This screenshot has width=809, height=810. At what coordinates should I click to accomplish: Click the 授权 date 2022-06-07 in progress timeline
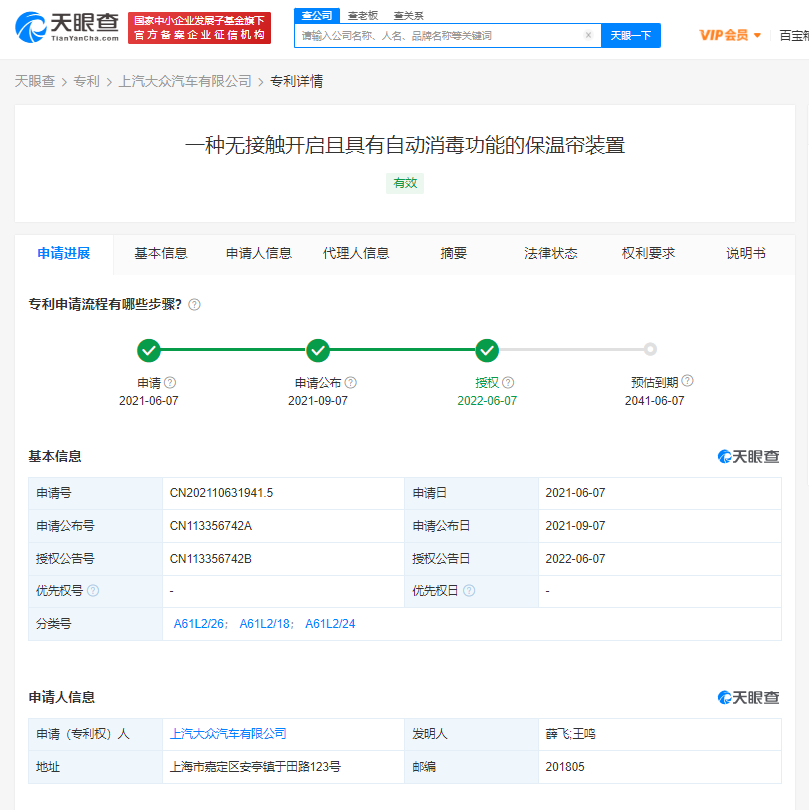[x=487, y=401]
